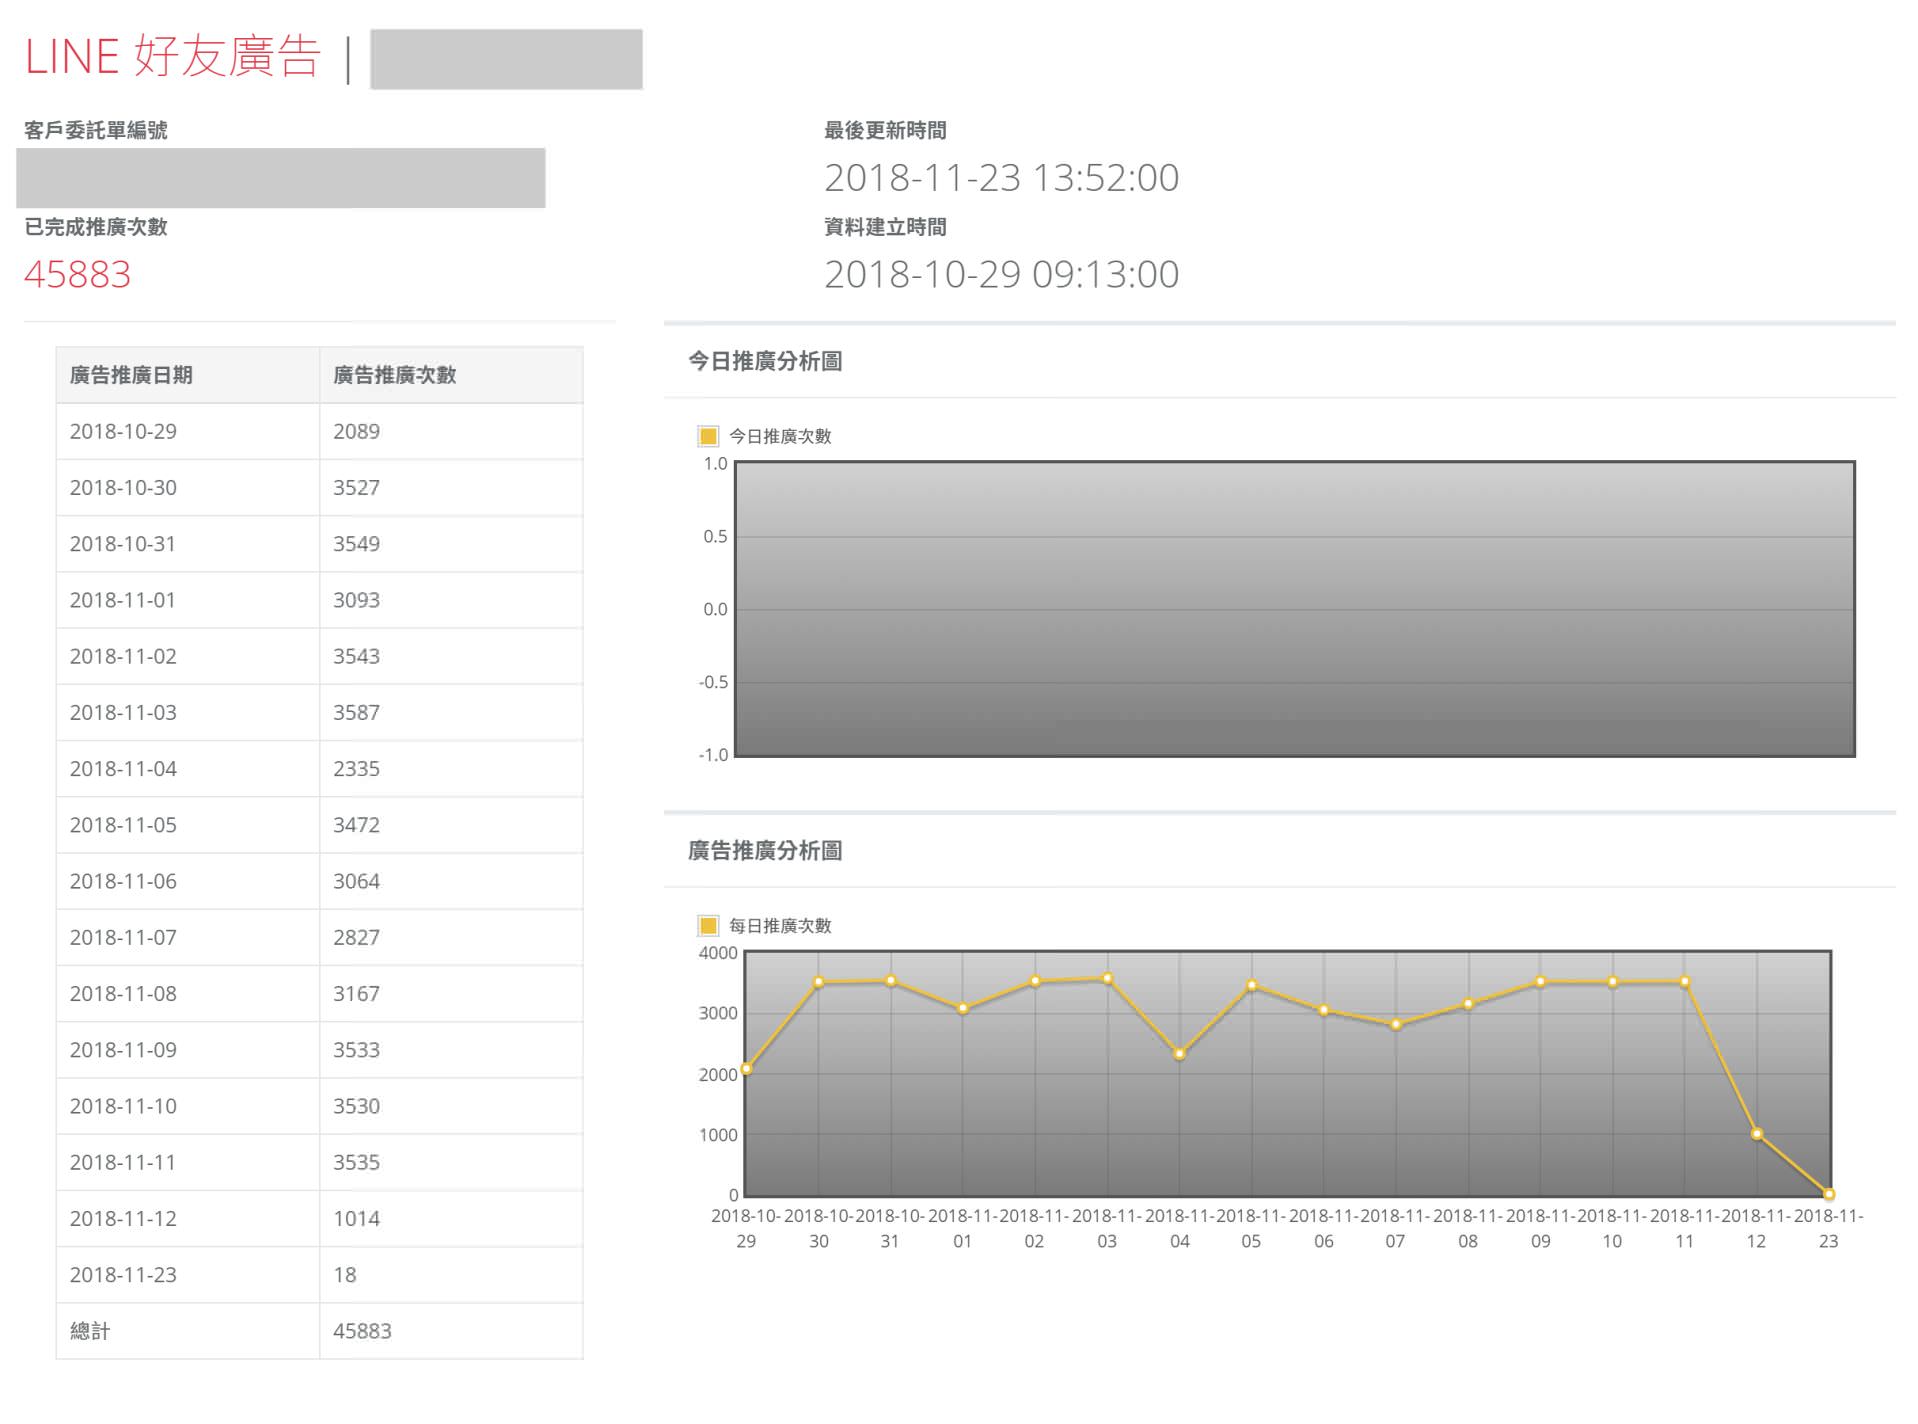Image resolution: width=1918 pixels, height=1424 pixels.
Task: Click the 廣告推廣分析圖 section heading
Action: (x=764, y=851)
